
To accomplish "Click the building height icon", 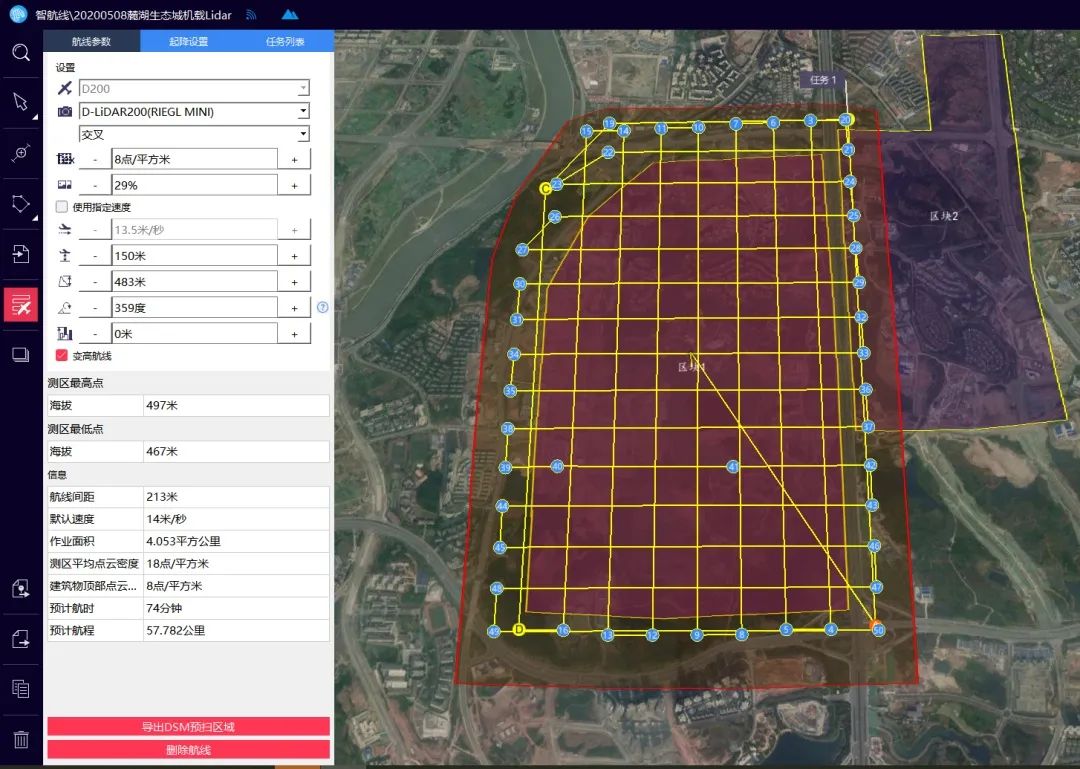I will 65,334.
